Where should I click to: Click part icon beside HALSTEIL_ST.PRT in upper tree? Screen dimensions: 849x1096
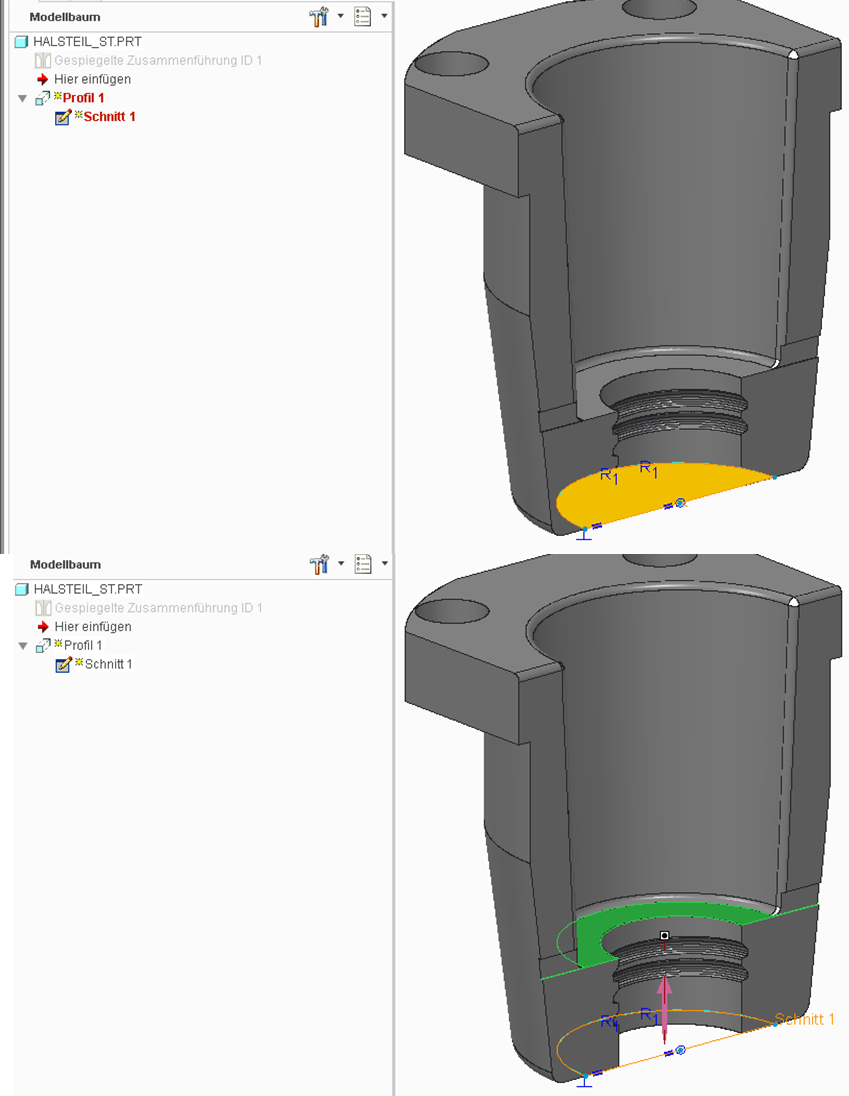(x=22, y=42)
